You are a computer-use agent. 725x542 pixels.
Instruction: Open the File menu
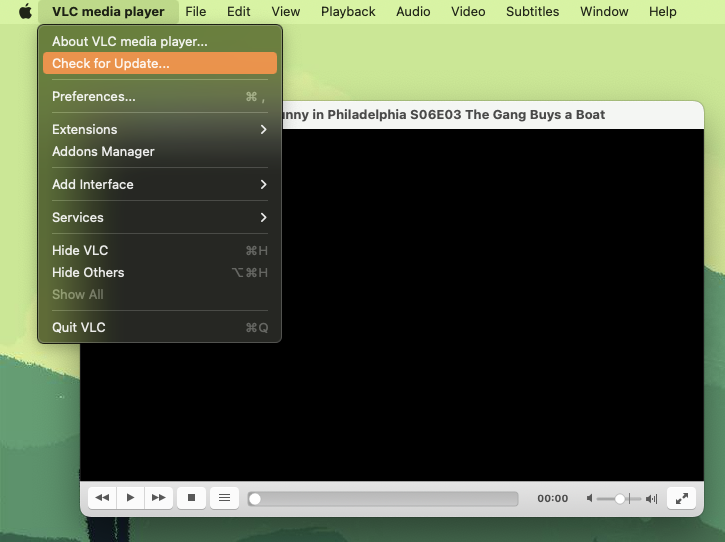tap(196, 11)
